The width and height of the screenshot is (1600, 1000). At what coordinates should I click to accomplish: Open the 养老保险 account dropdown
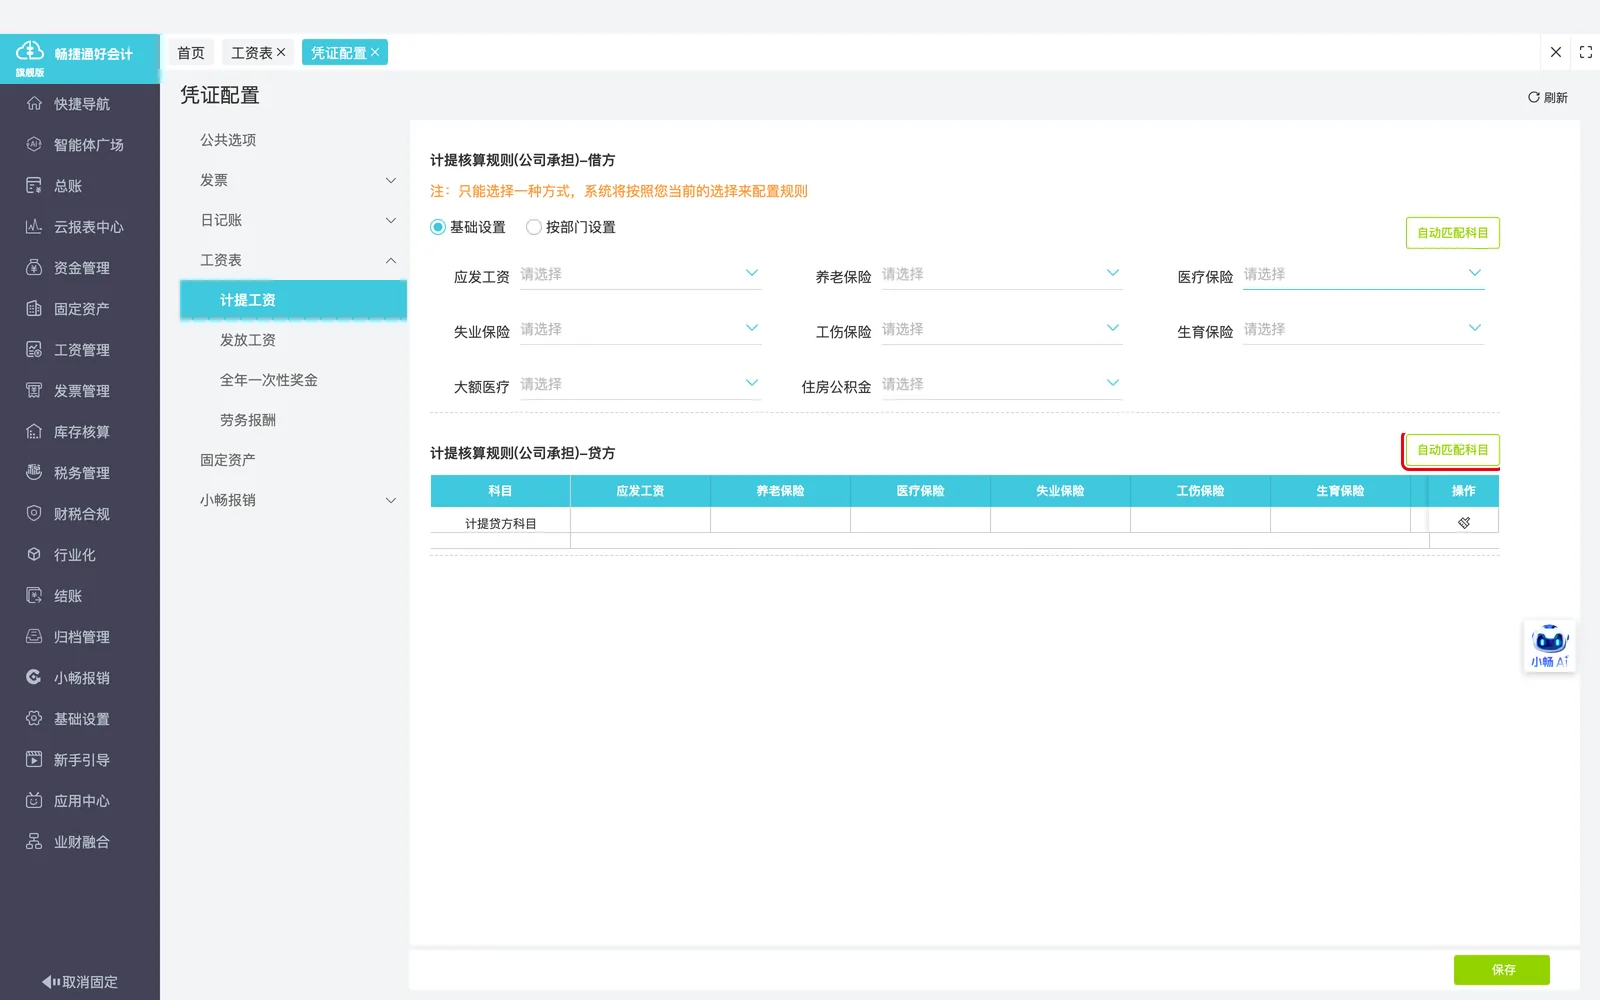pyautogui.click(x=1001, y=275)
